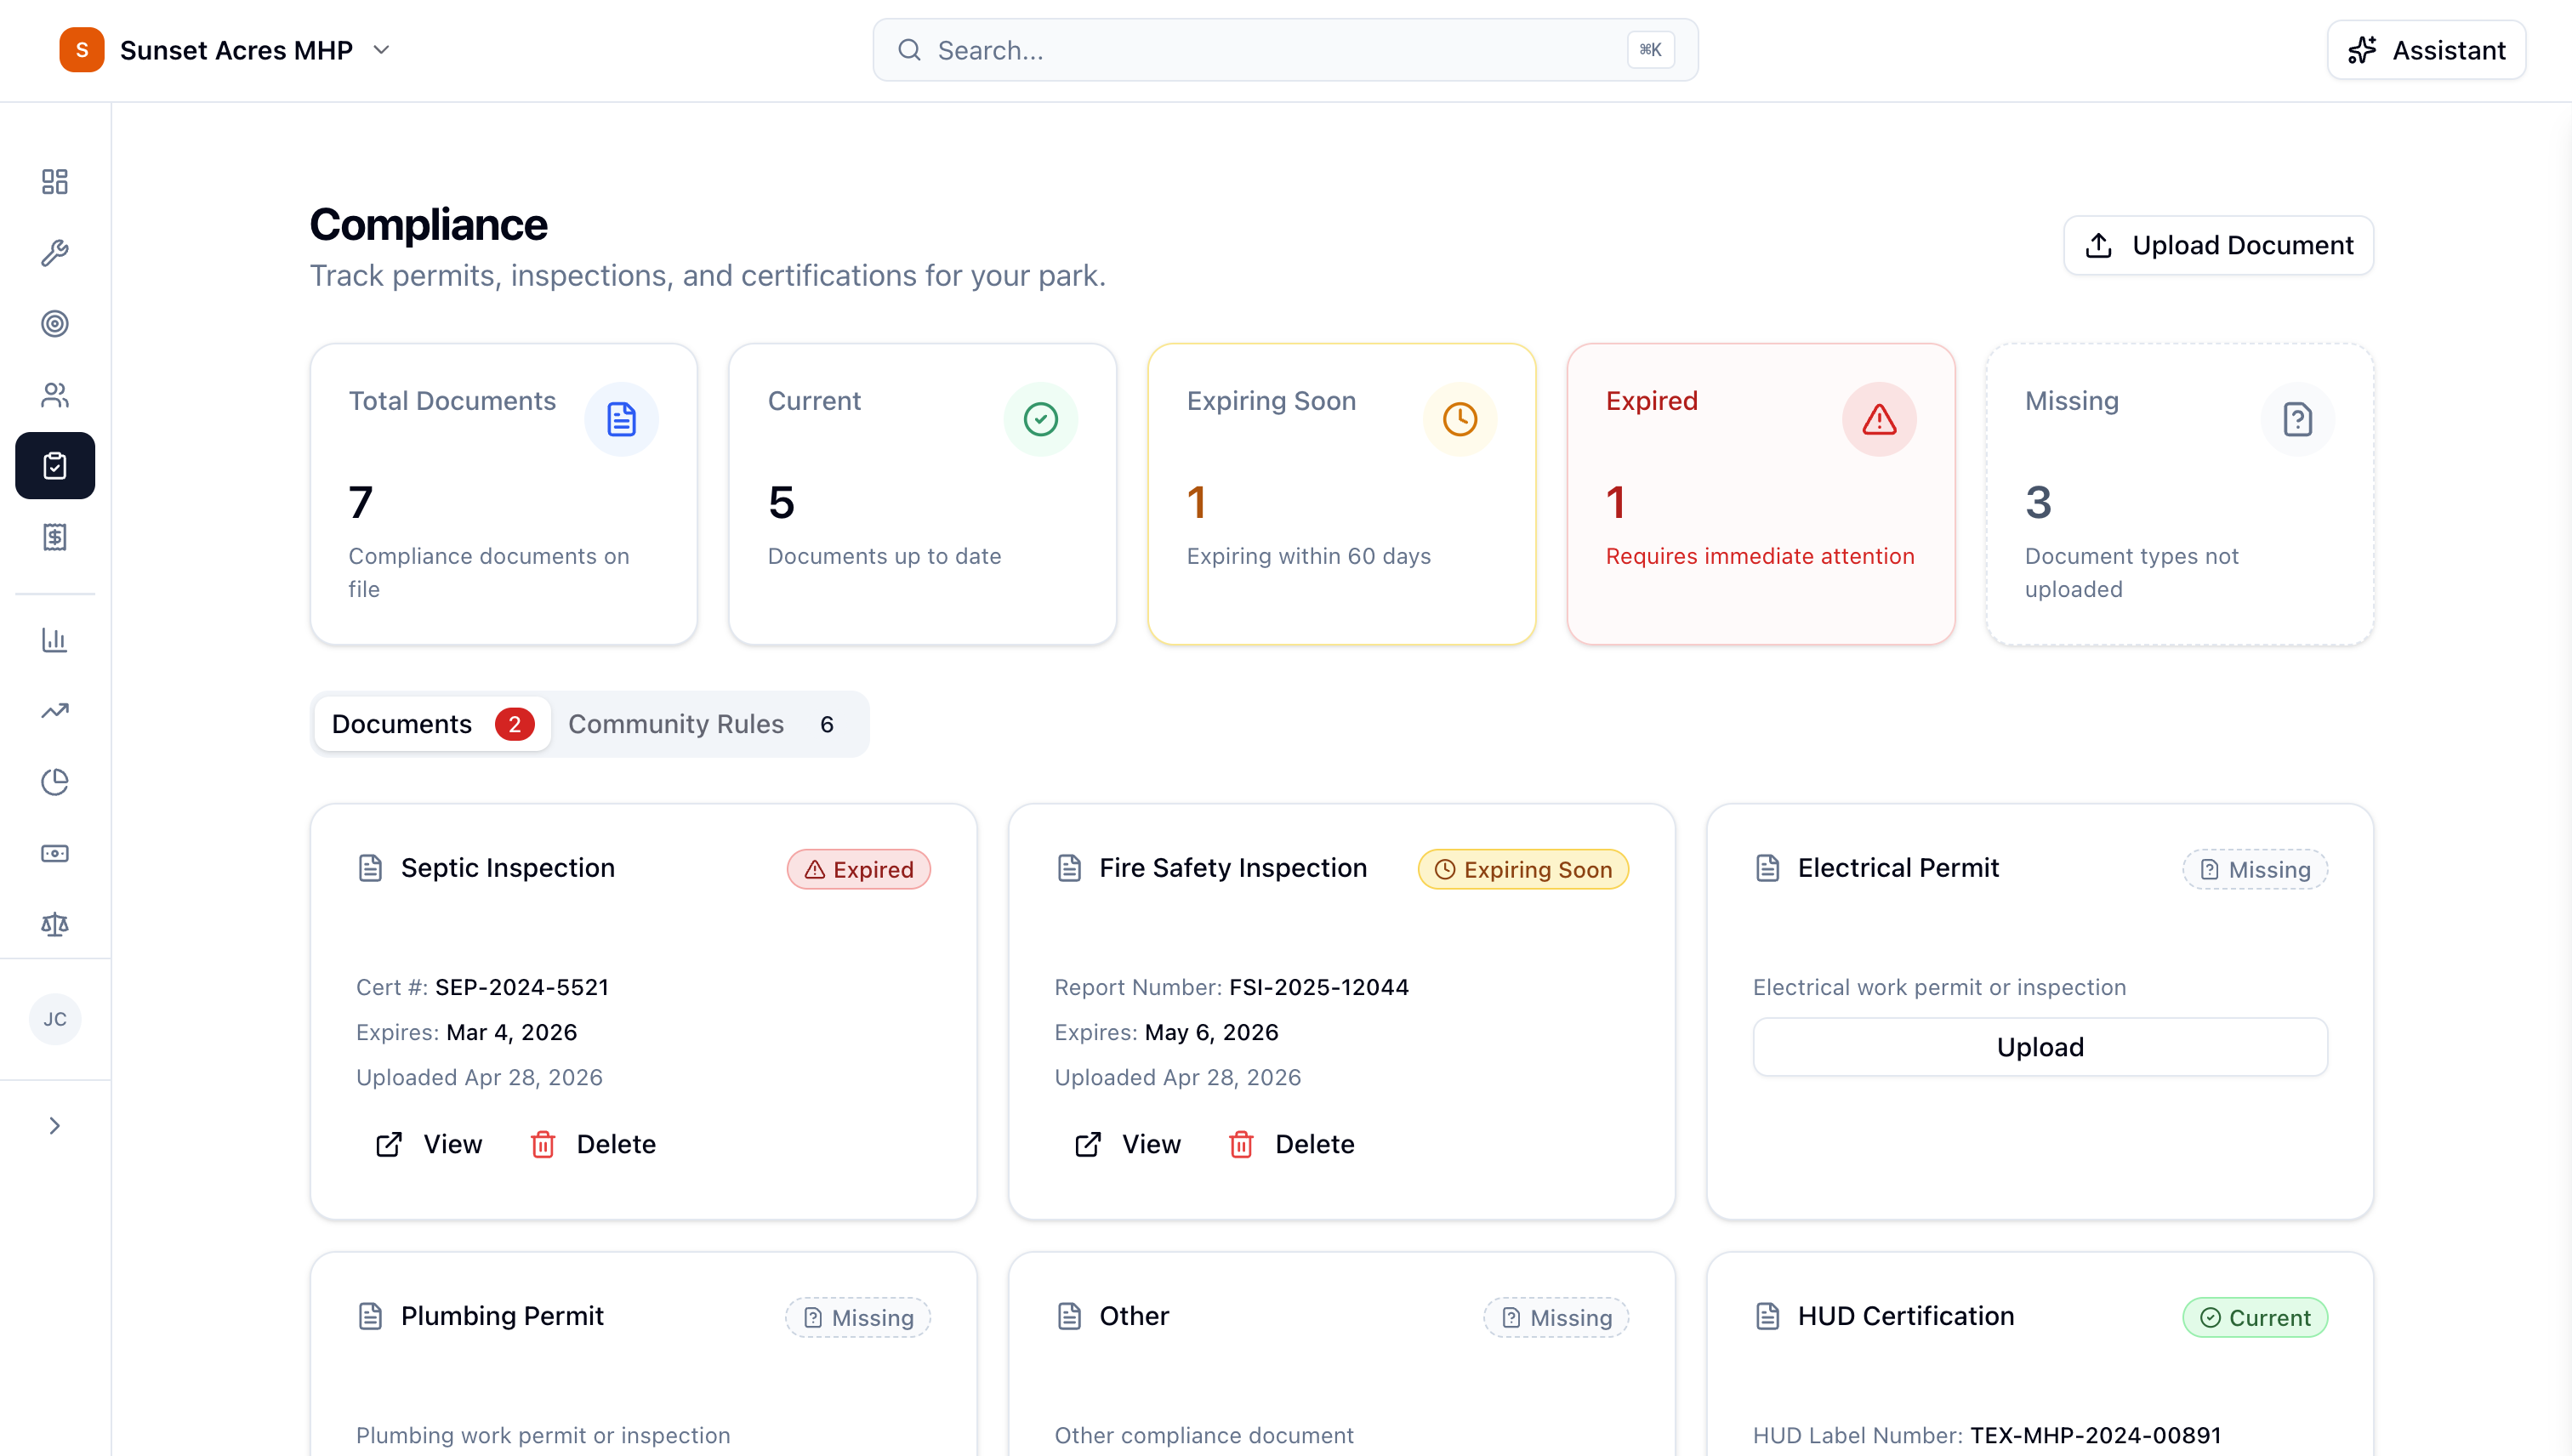Click HUD label TEX-MHP-2024-00891

pos(2096,1435)
